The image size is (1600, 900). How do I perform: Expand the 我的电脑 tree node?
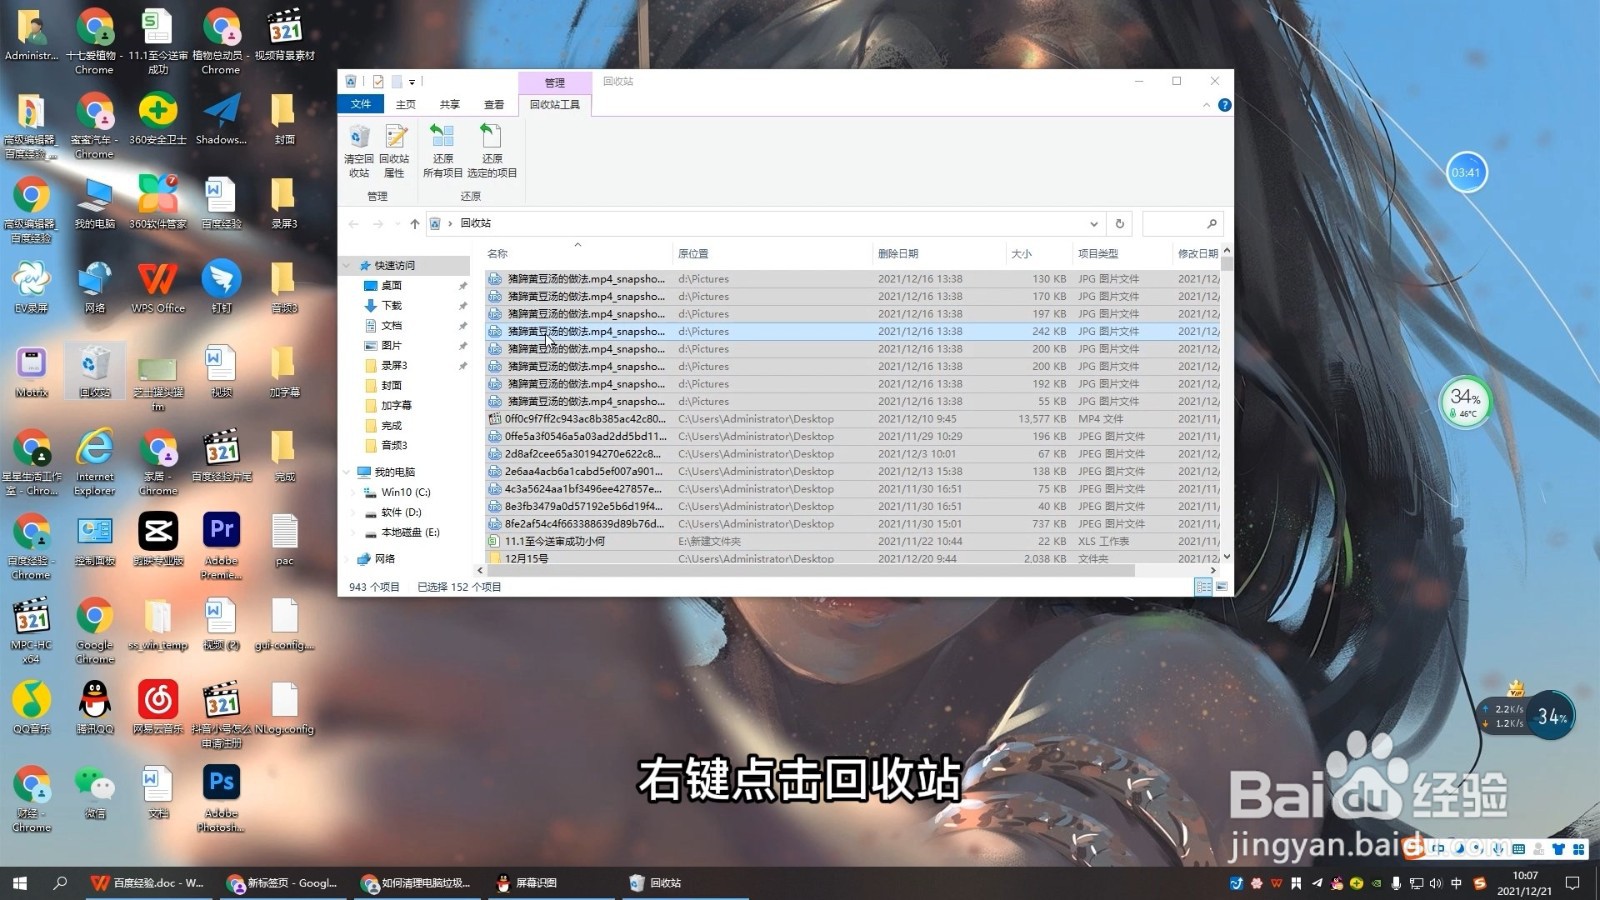[348, 471]
